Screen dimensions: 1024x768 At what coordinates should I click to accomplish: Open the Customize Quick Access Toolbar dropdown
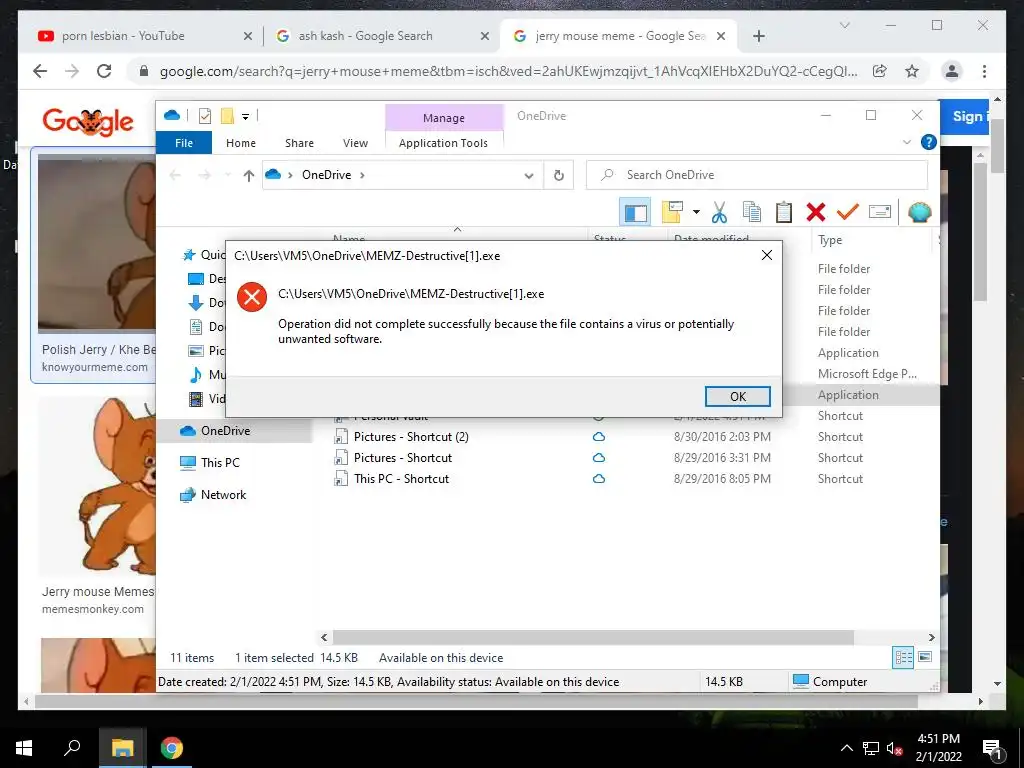[246, 117]
